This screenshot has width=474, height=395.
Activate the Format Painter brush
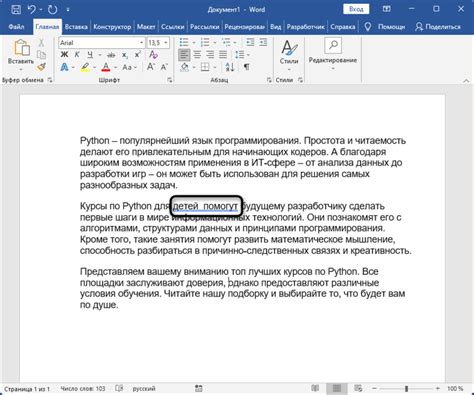(x=41, y=67)
